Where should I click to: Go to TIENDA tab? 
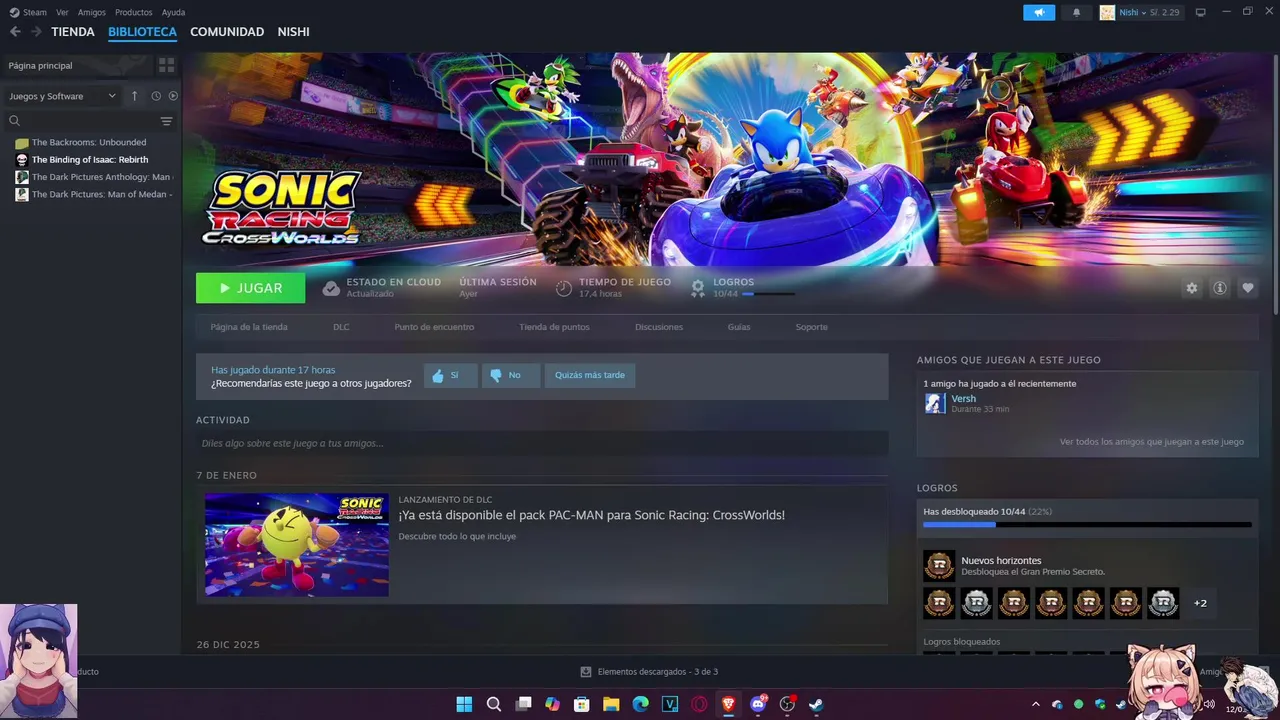[73, 32]
